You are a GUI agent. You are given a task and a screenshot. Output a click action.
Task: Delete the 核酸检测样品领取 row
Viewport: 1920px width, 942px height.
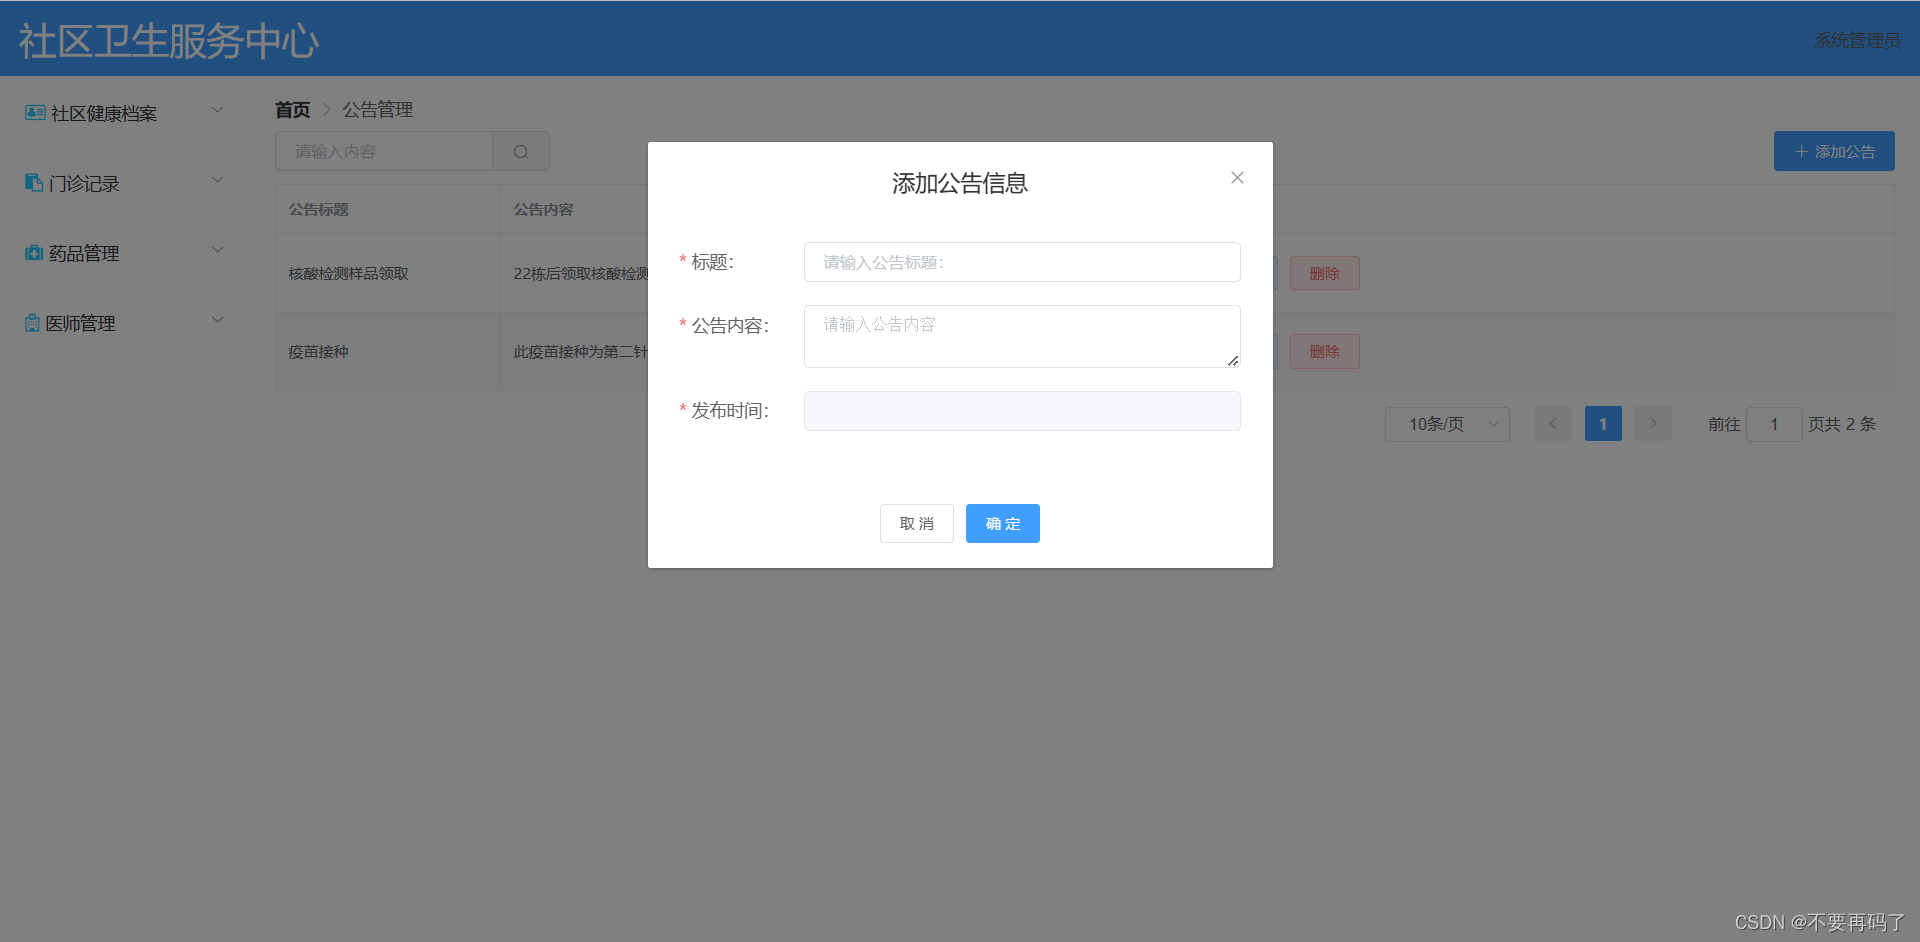pyautogui.click(x=1324, y=273)
